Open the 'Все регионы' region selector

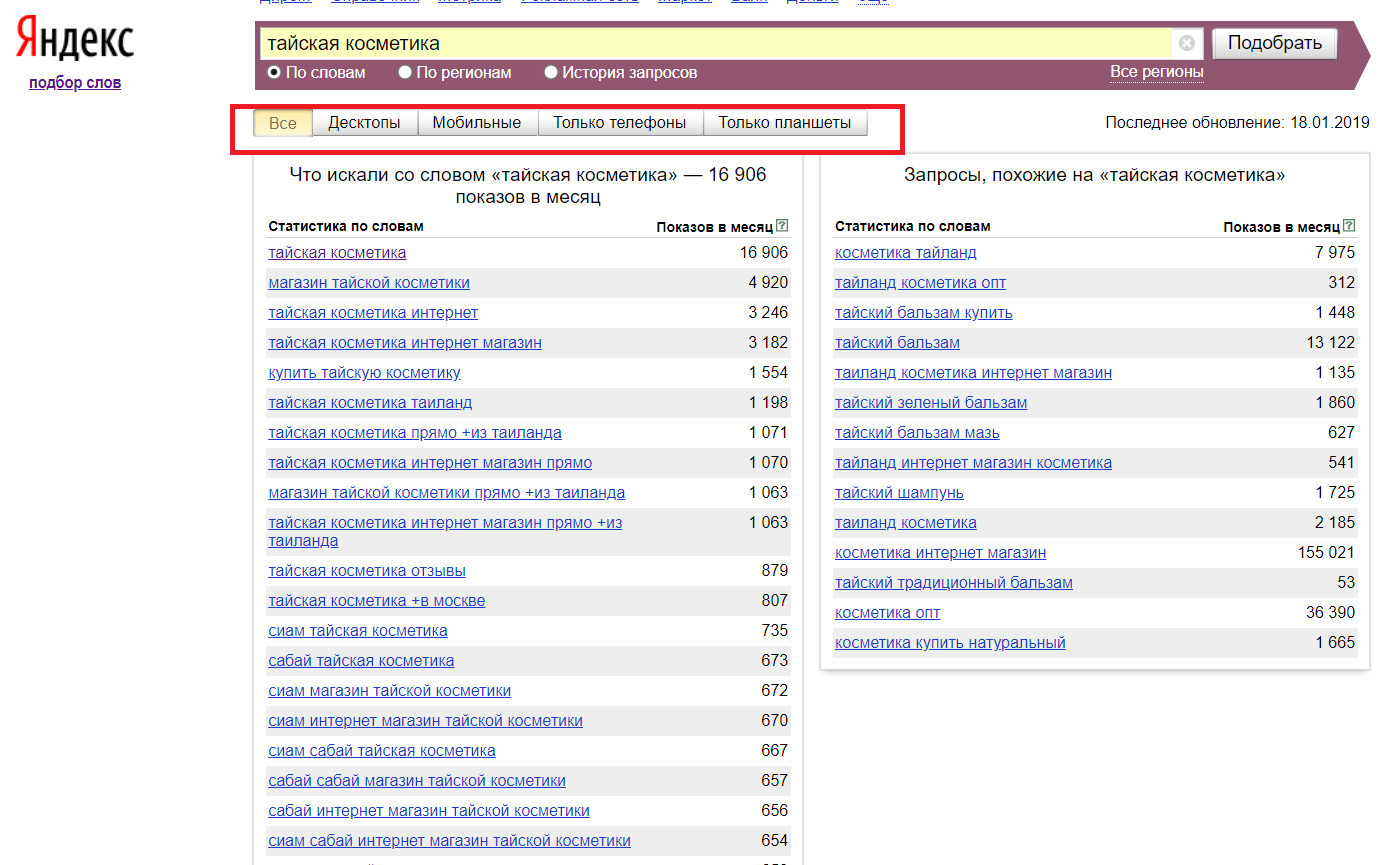1157,72
